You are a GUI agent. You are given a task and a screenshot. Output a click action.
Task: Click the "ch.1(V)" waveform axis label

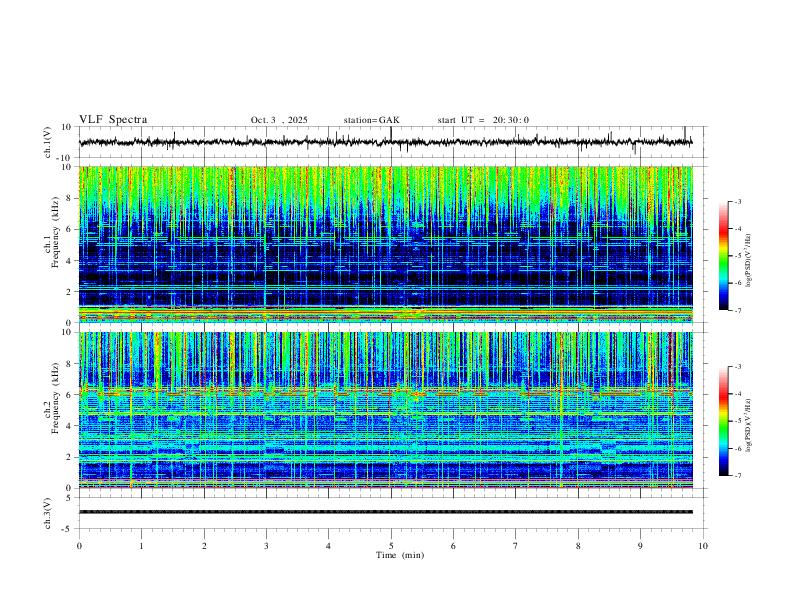tap(48, 142)
